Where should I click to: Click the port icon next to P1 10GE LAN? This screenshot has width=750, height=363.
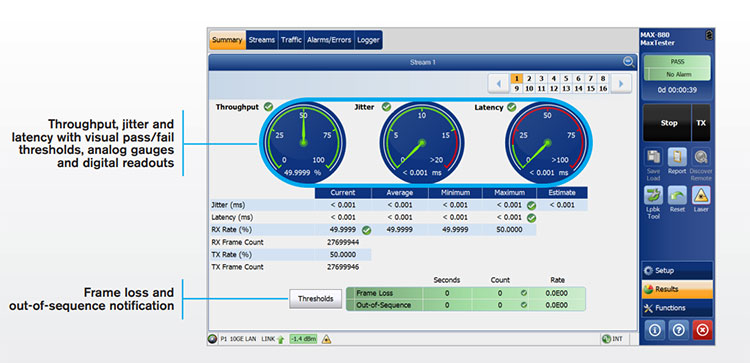tap(213, 339)
